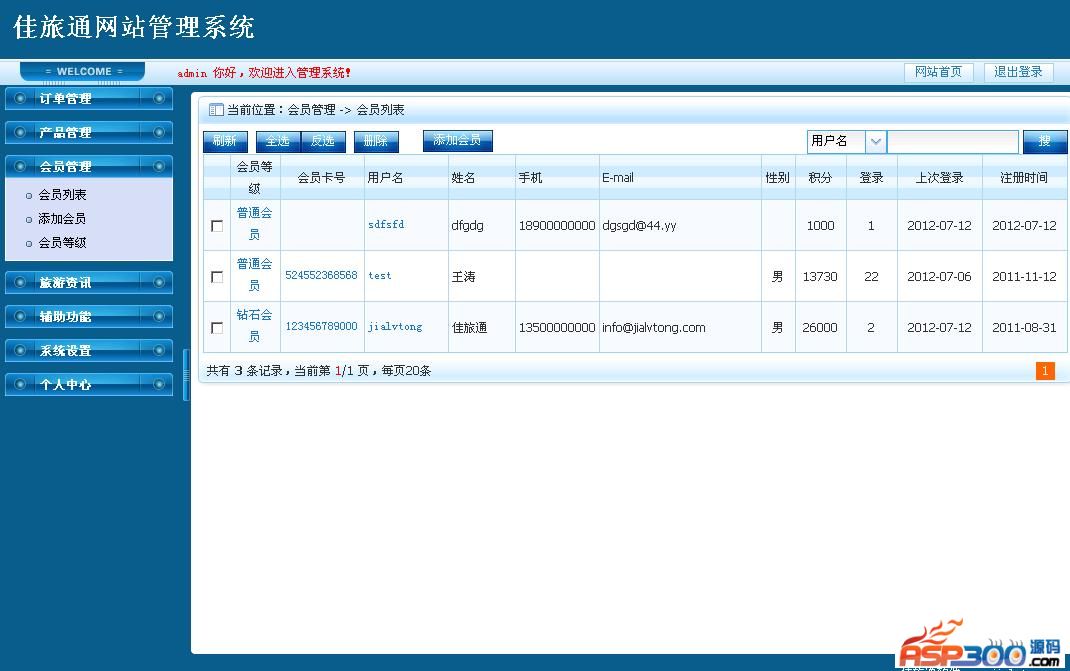This screenshot has width=1070, height=671.
Task: Click 普通会员 link in sdfsfd row
Action: pos(255,224)
